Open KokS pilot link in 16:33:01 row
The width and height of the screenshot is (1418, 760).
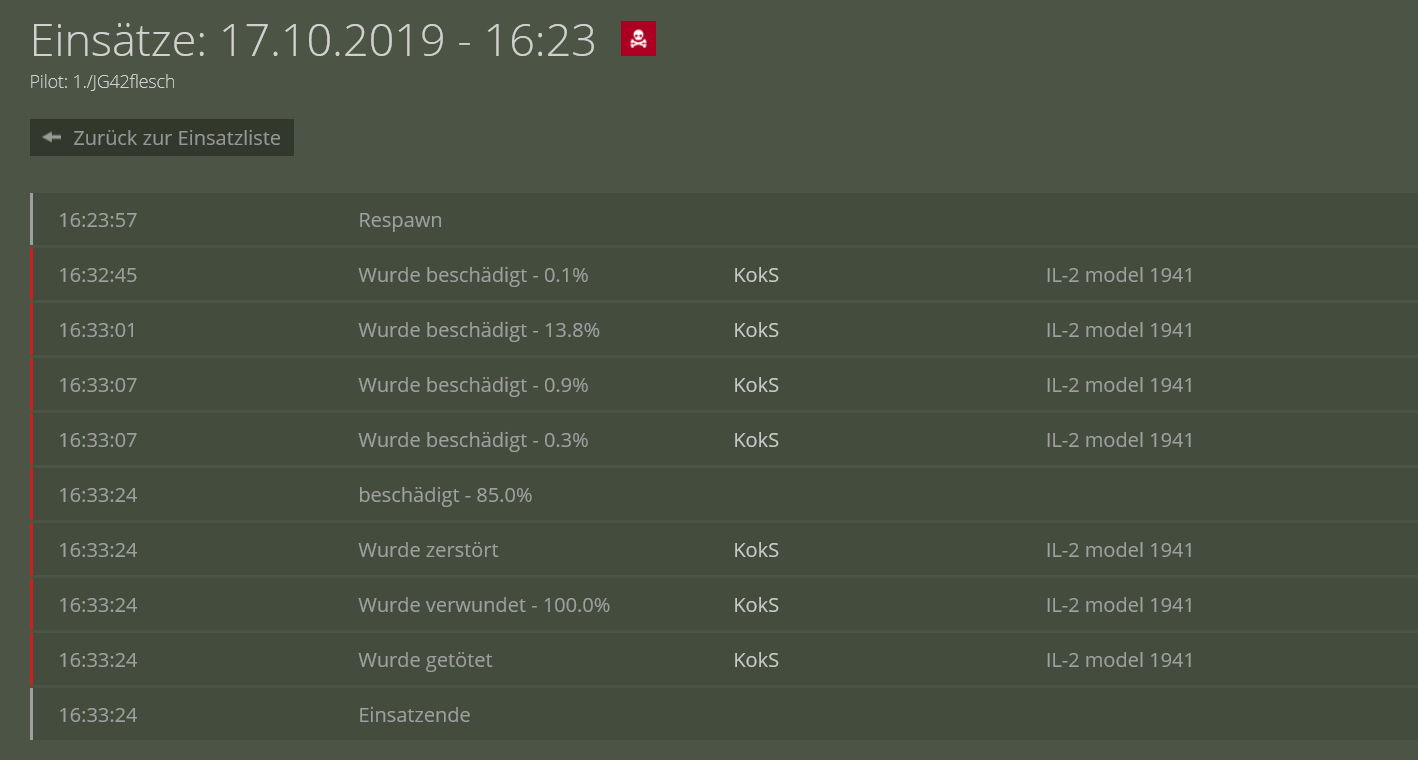click(x=756, y=330)
